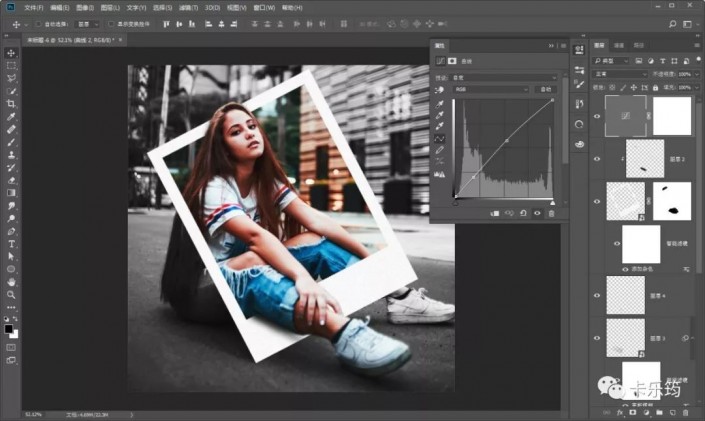
Task: Clip adjustment to layer below icon
Action: point(495,213)
